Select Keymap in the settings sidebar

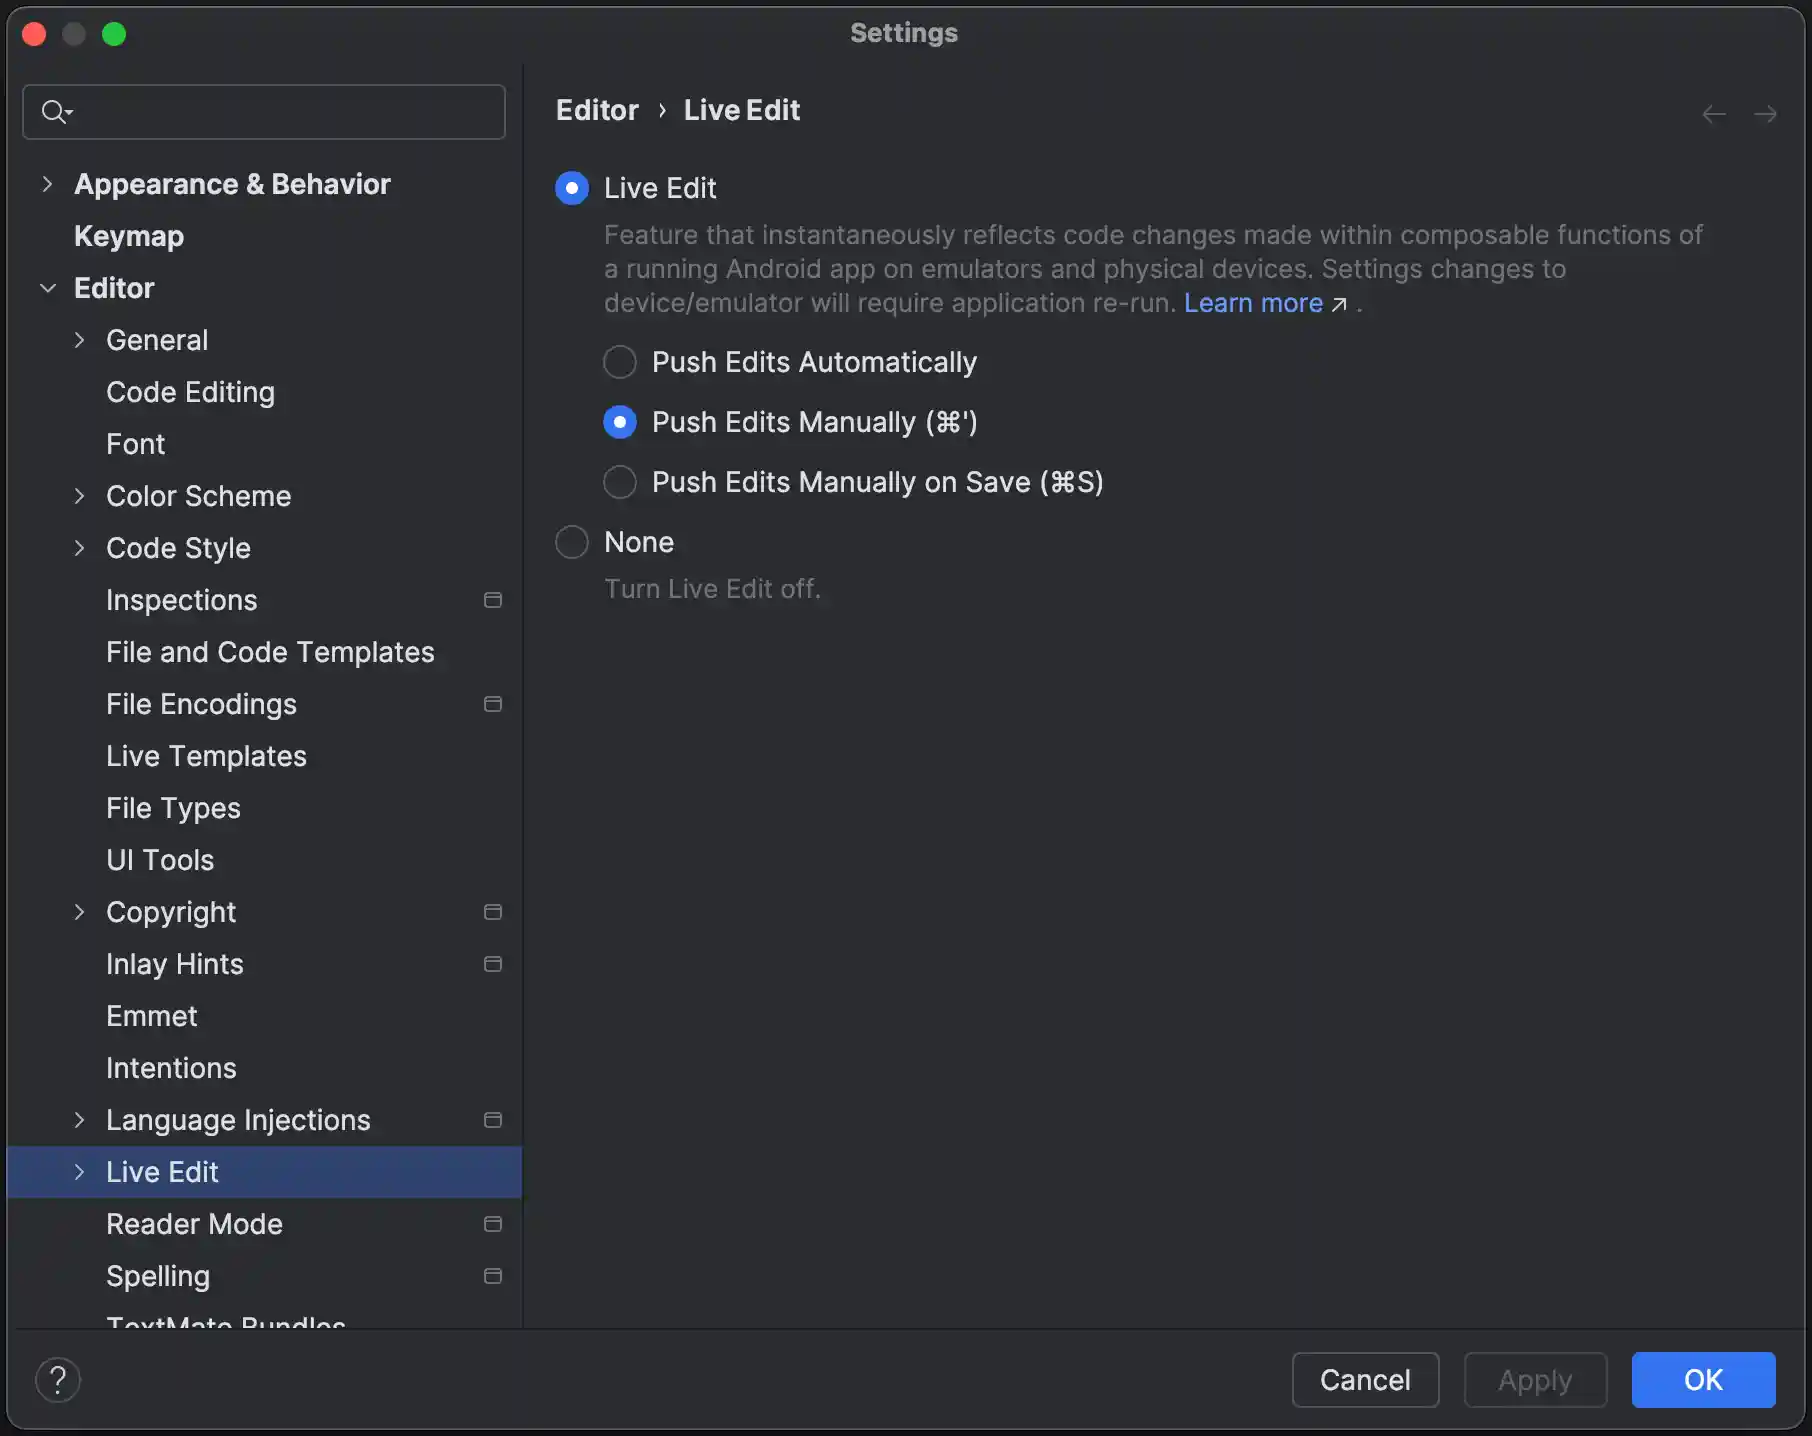point(128,236)
